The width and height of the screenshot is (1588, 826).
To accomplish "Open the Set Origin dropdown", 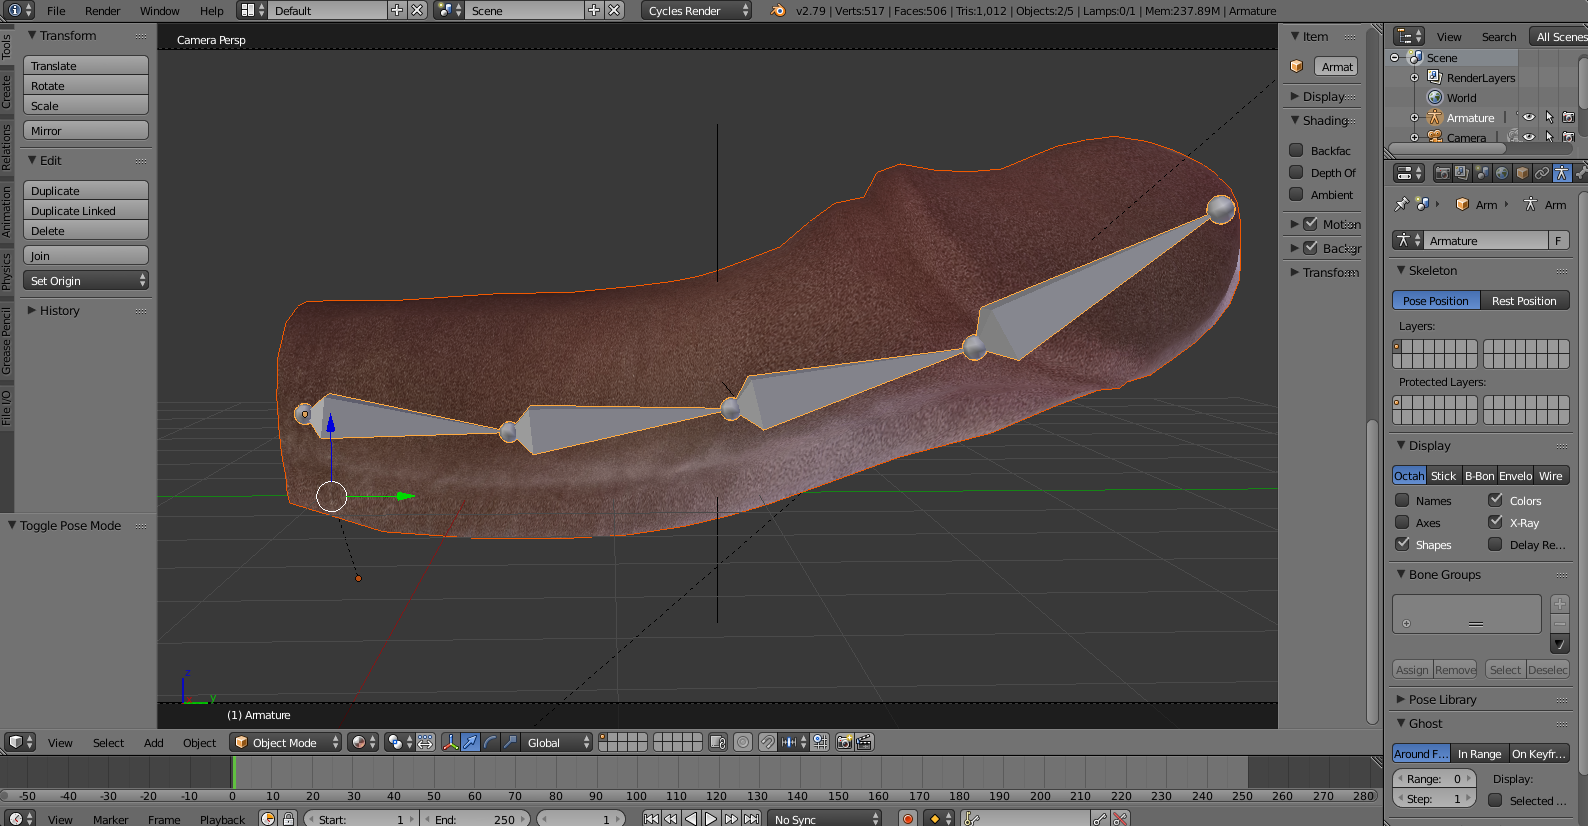I will click(x=86, y=281).
